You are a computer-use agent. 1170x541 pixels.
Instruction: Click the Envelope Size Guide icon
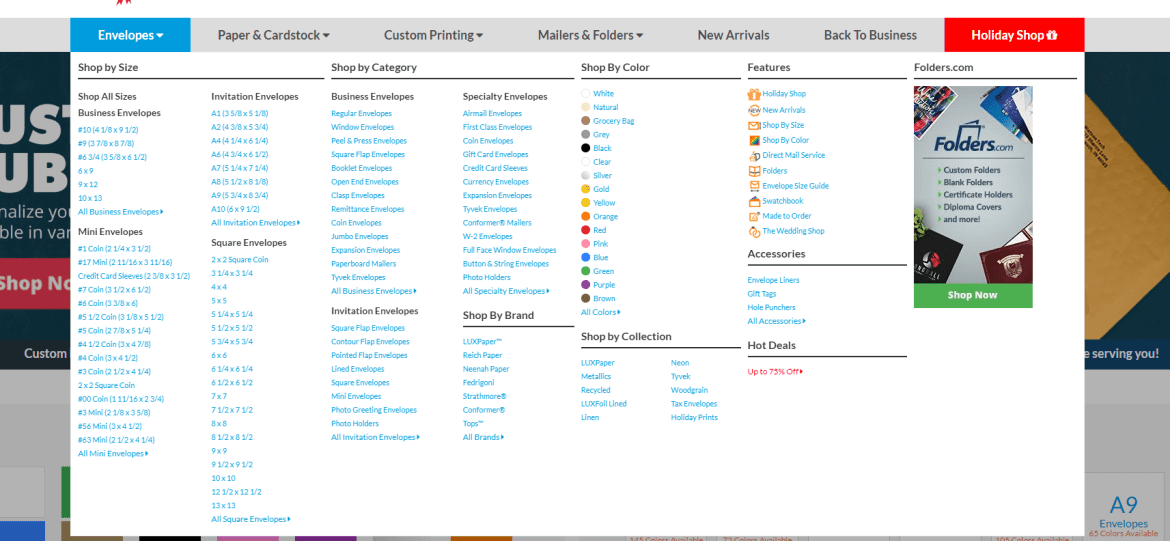(754, 186)
